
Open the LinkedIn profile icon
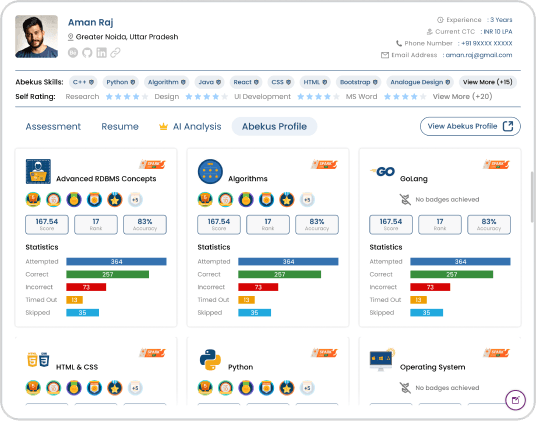(x=102, y=53)
